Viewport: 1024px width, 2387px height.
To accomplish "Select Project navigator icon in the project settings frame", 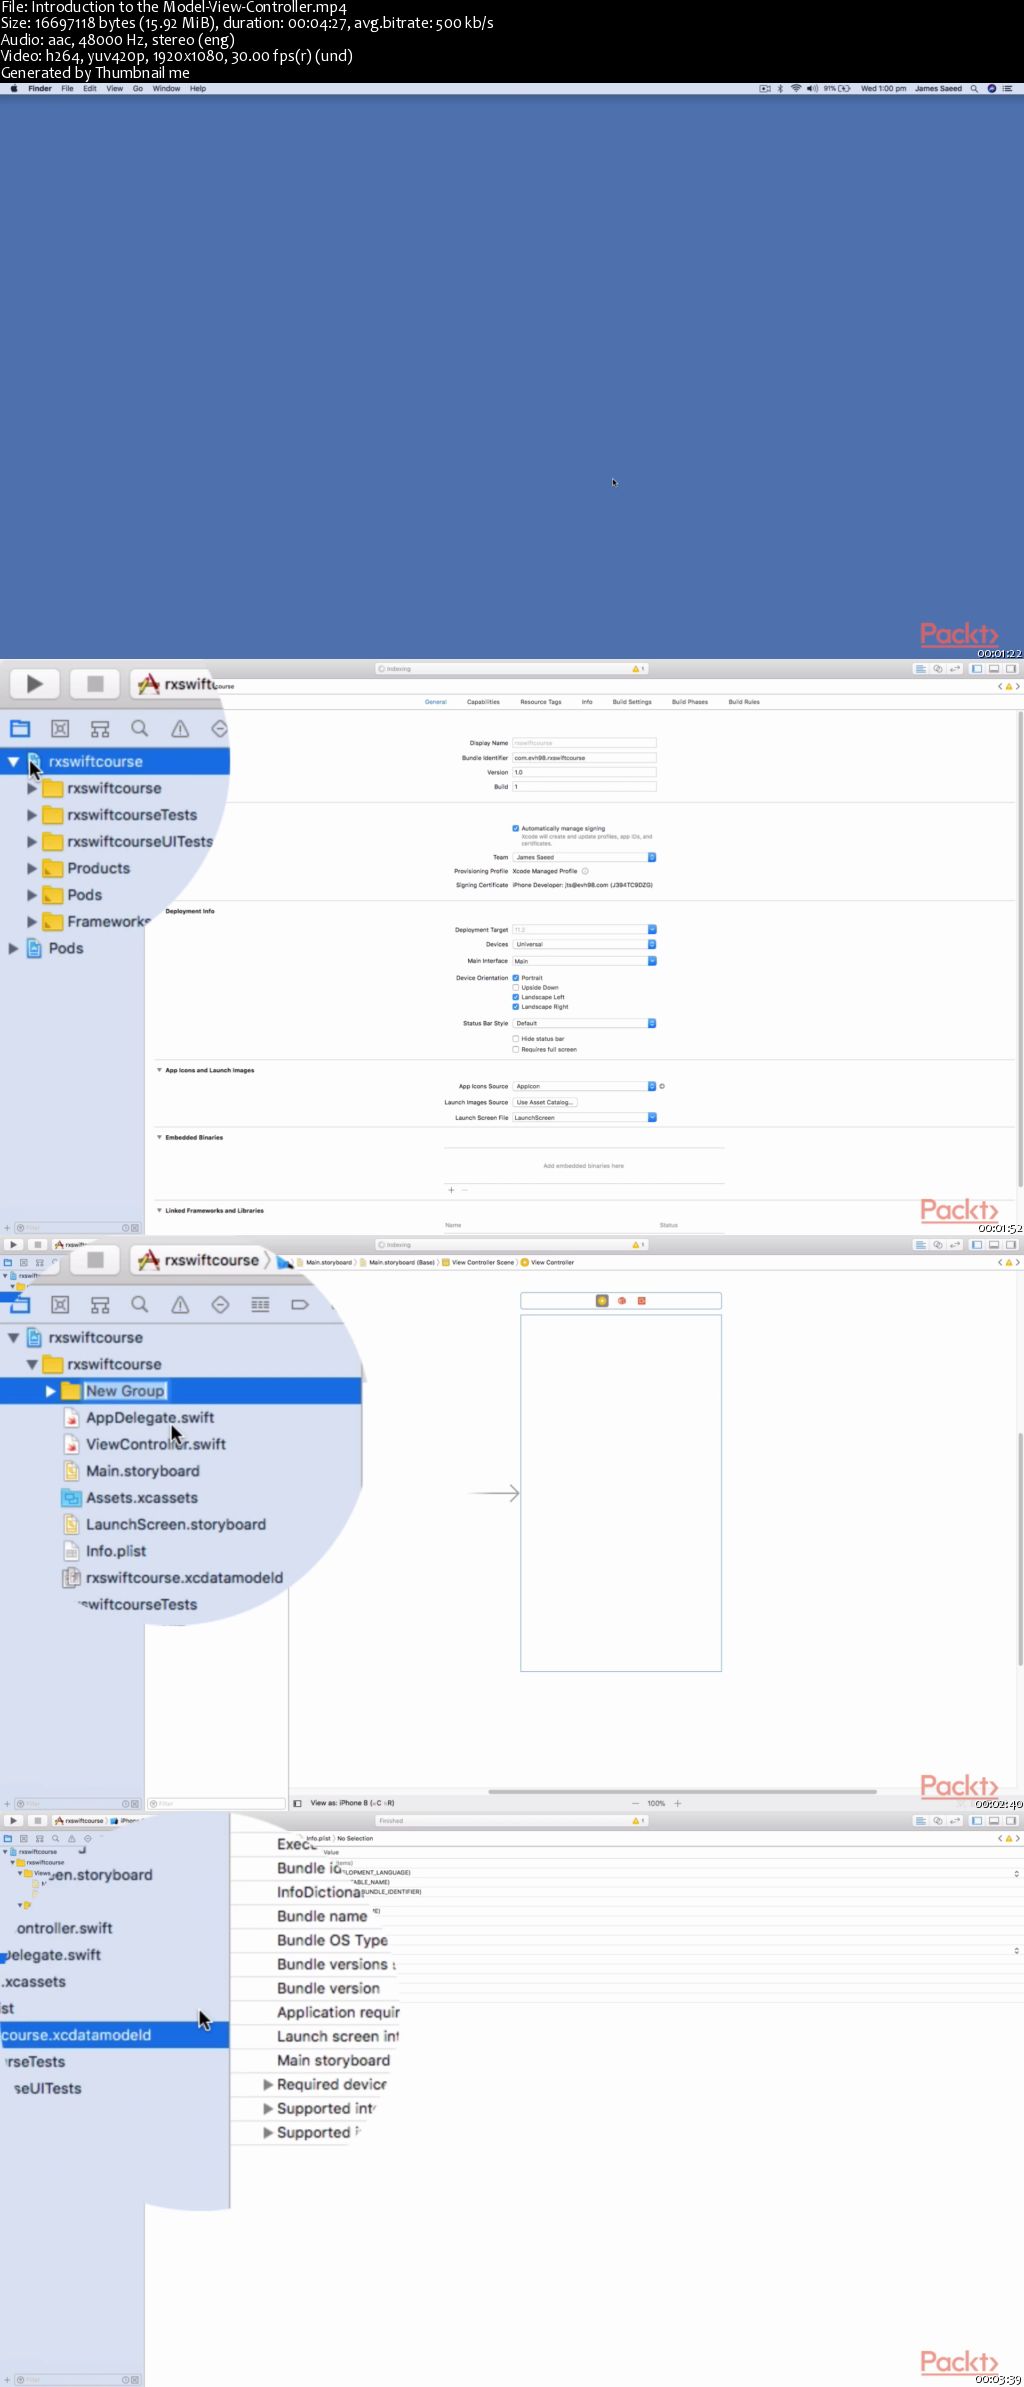I will [20, 728].
